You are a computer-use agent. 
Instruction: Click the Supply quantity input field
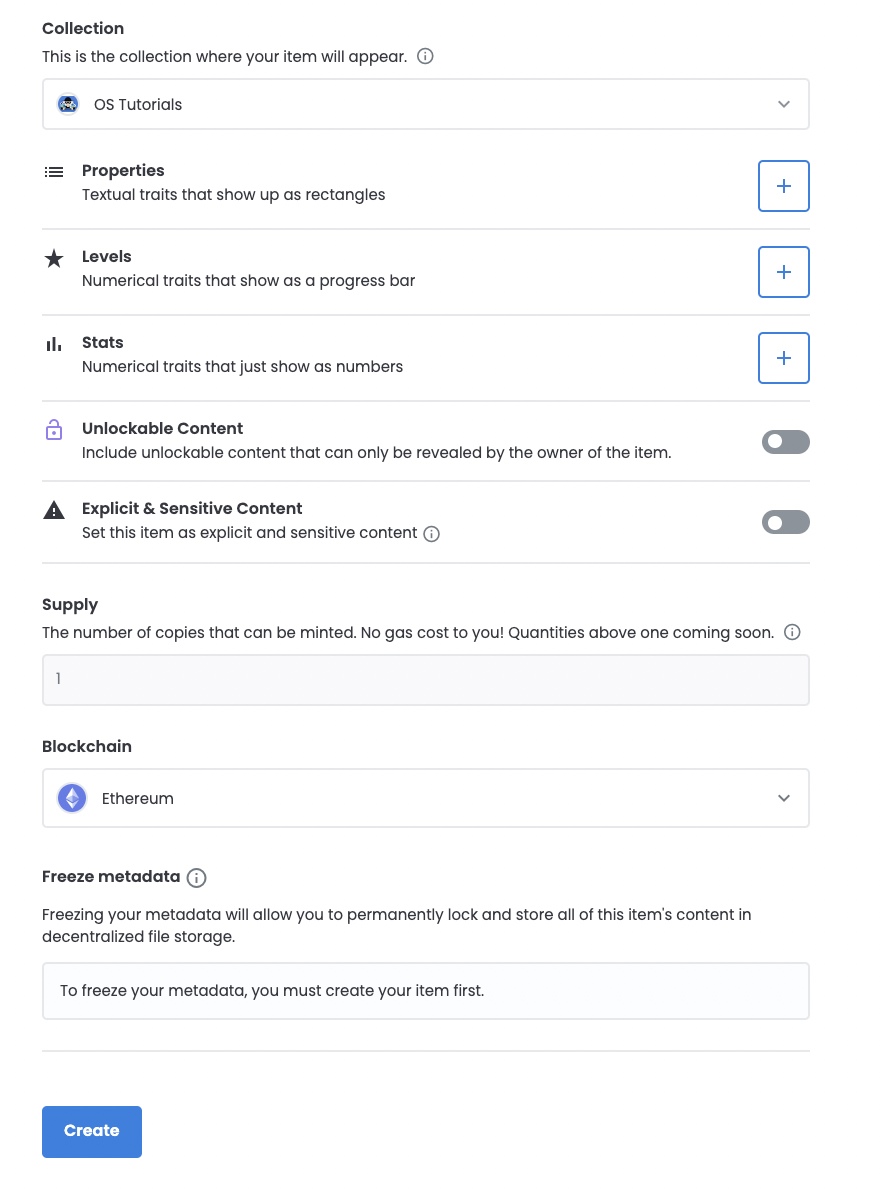coord(425,680)
